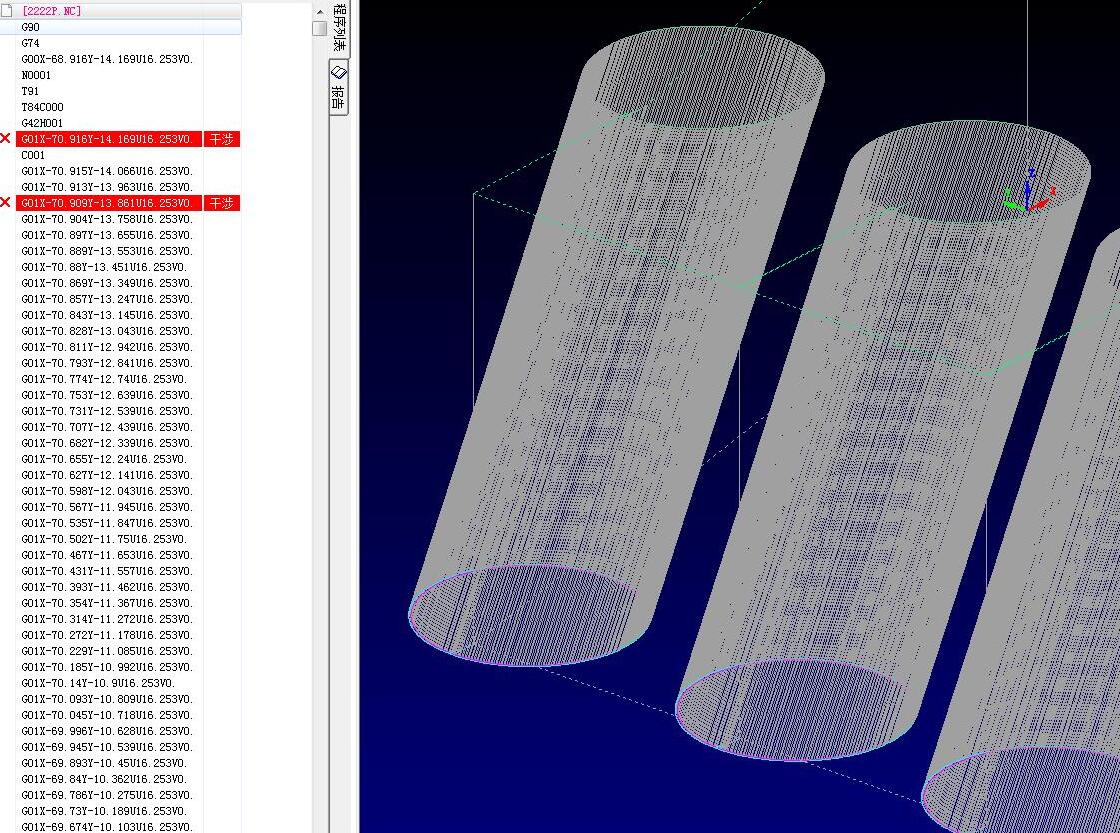Open the 程序列表 vertical tab
Viewport: 1120px width, 833px height.
pyautogui.click(x=340, y=27)
